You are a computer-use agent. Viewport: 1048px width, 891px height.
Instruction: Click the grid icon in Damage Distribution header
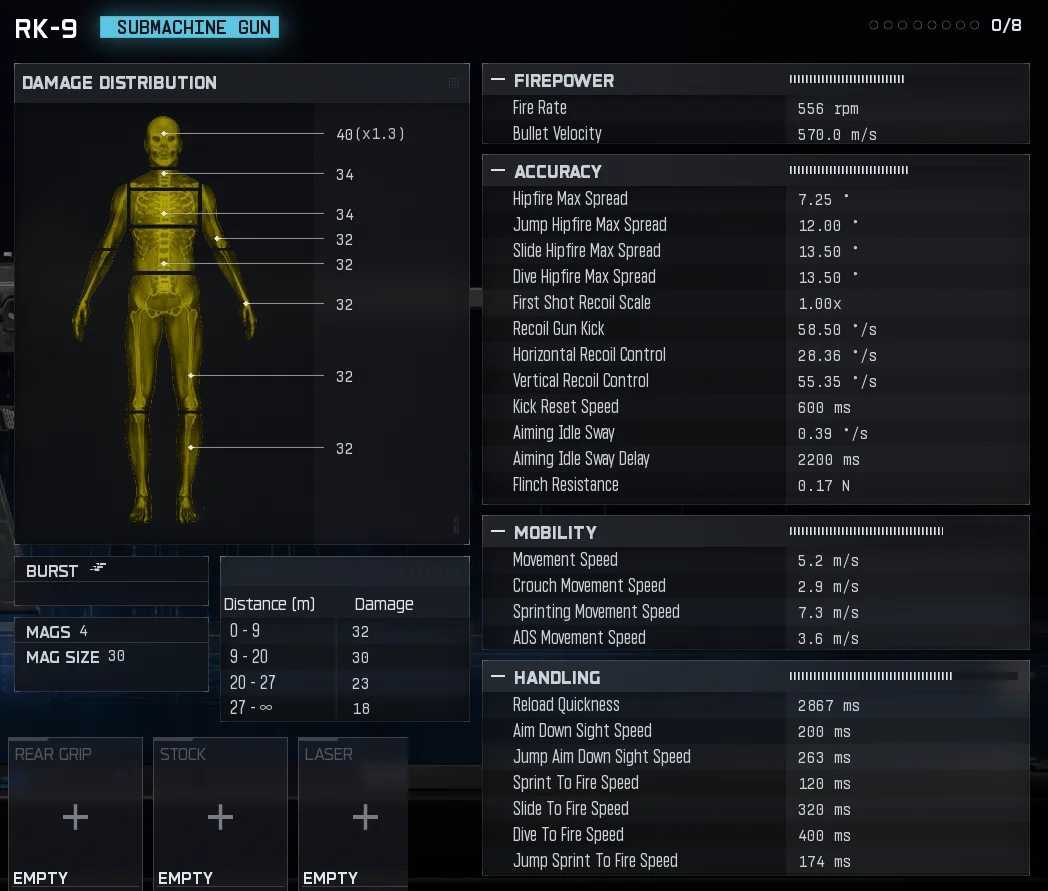454,83
